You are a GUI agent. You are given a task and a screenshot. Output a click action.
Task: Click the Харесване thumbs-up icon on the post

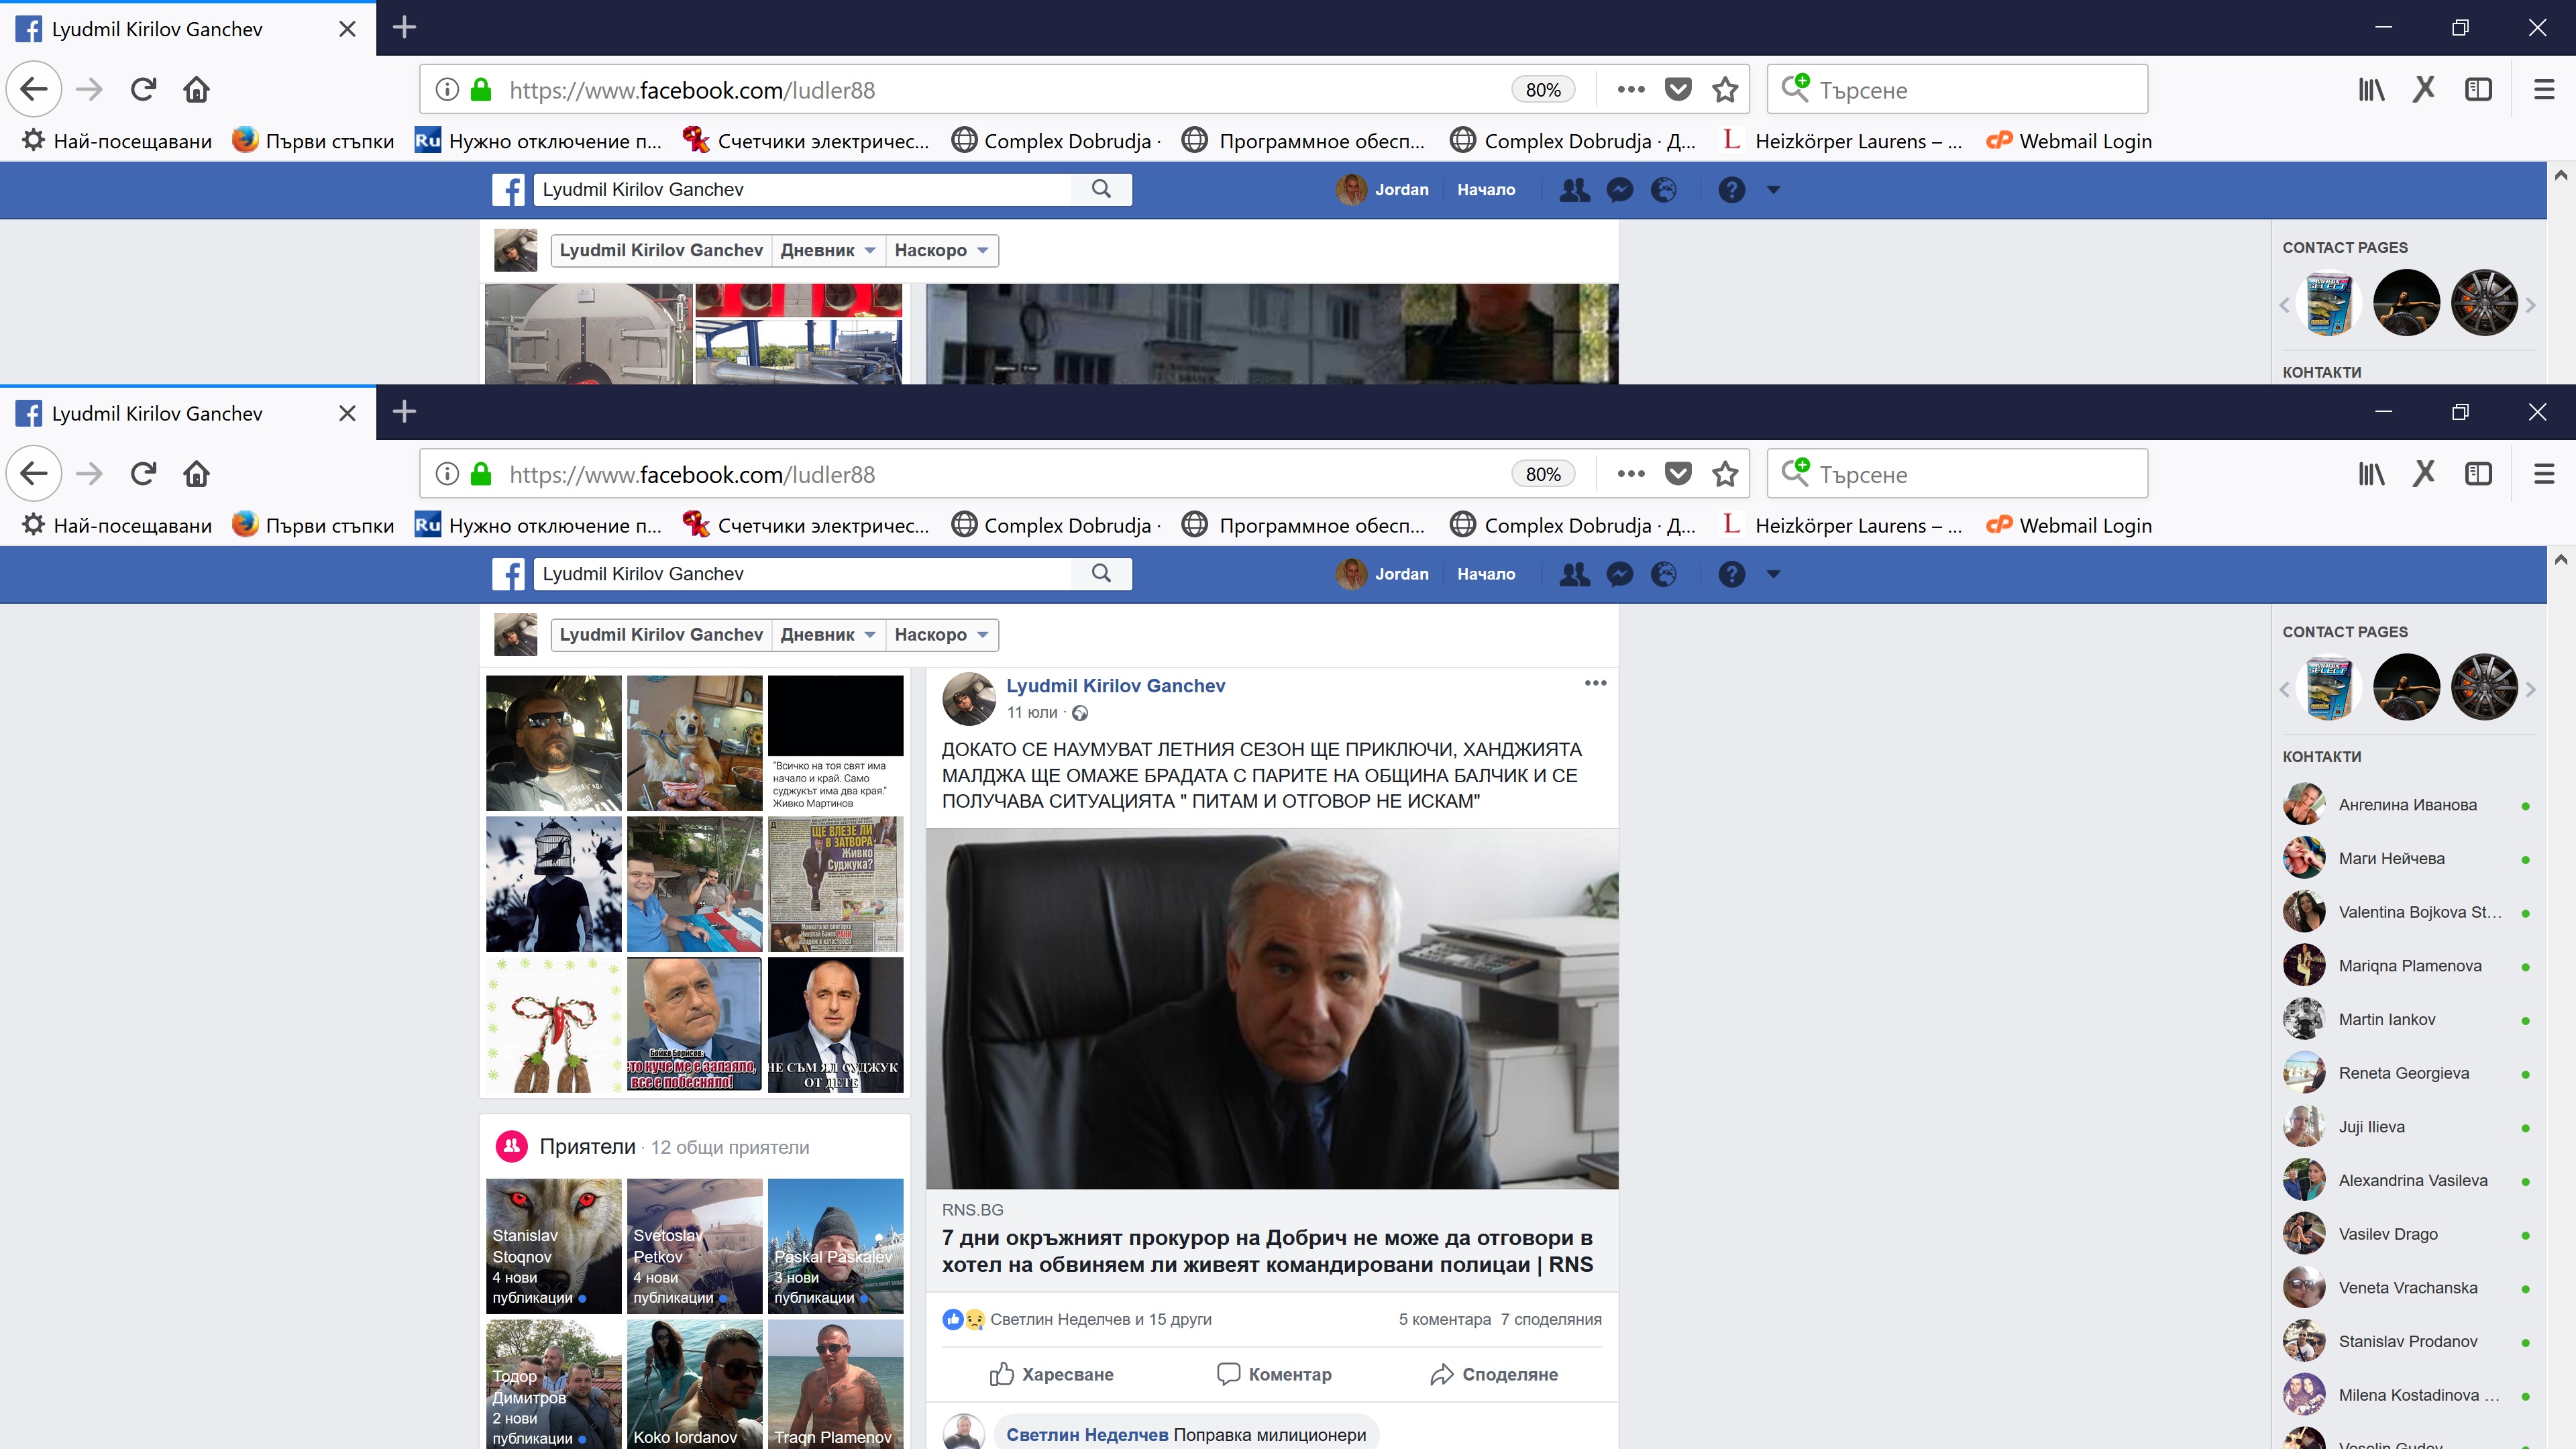coord(1002,1374)
